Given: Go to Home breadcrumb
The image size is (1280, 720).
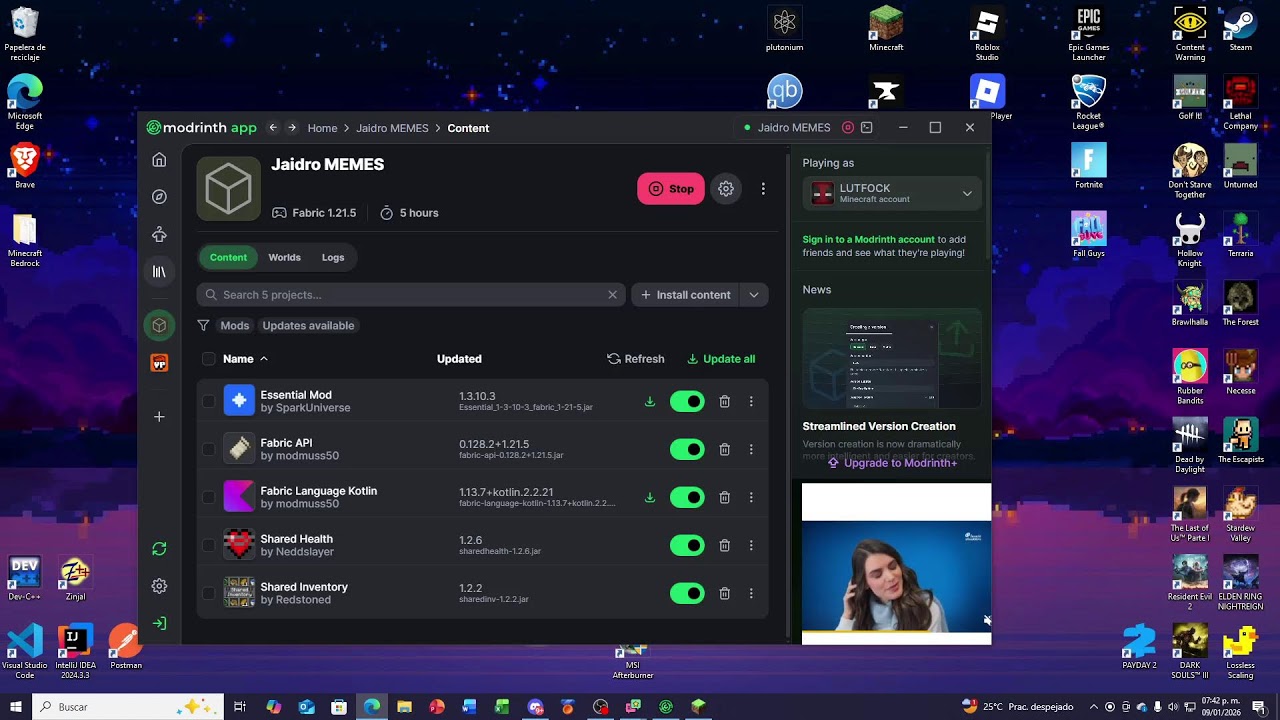Looking at the screenshot, I should (x=322, y=128).
